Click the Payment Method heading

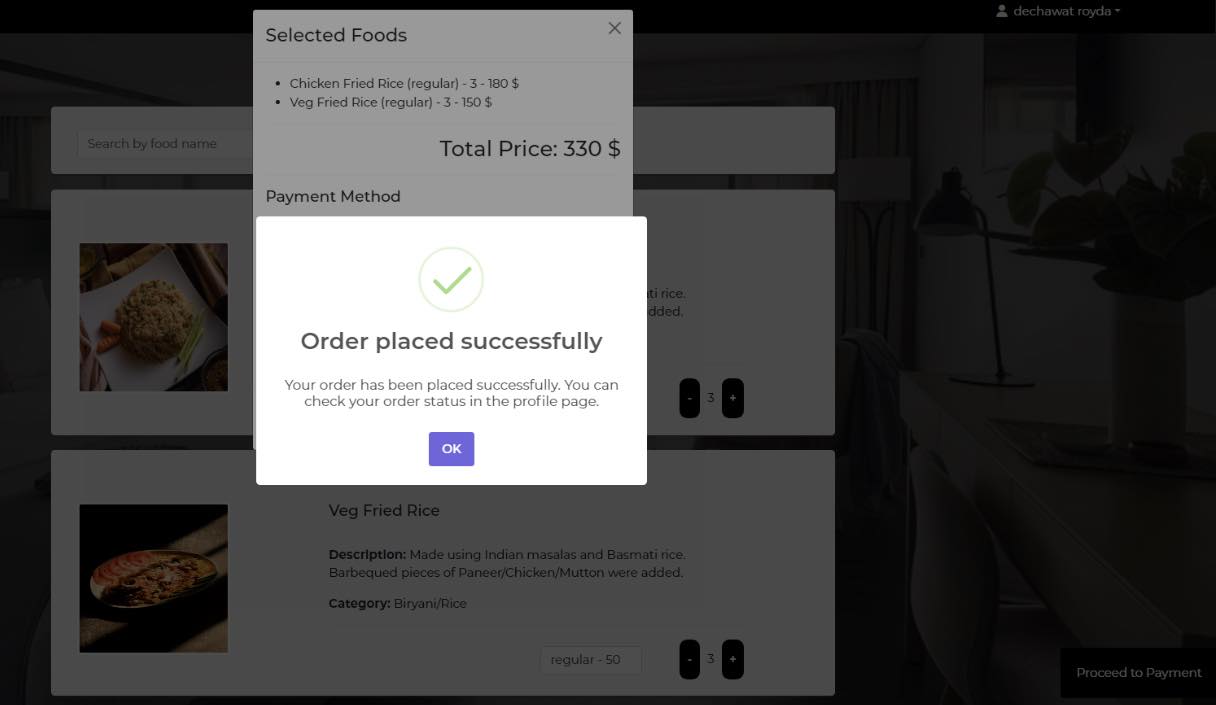[x=333, y=196]
